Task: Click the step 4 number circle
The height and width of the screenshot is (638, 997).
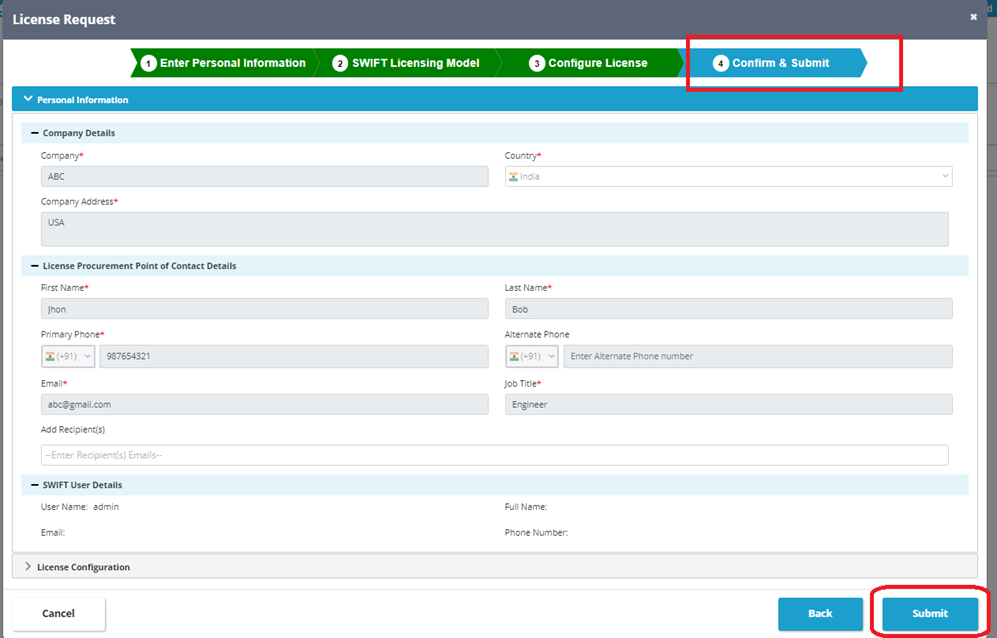Action: (x=720, y=63)
